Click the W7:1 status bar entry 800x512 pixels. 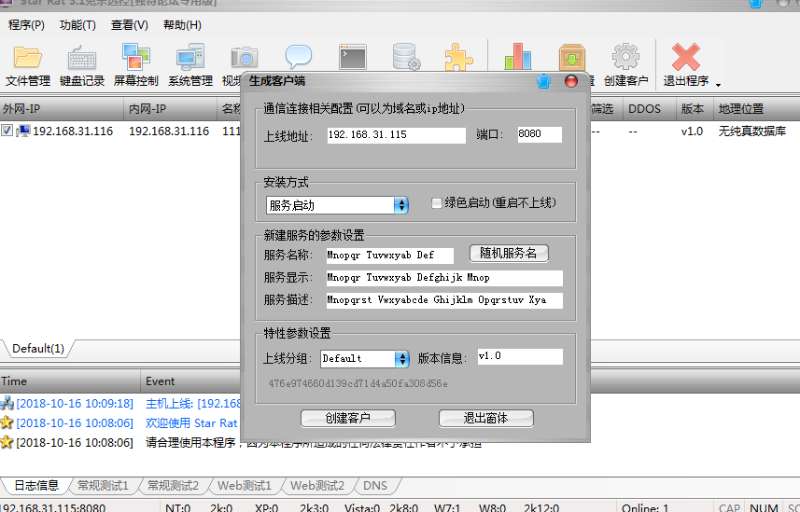pyautogui.click(x=447, y=507)
